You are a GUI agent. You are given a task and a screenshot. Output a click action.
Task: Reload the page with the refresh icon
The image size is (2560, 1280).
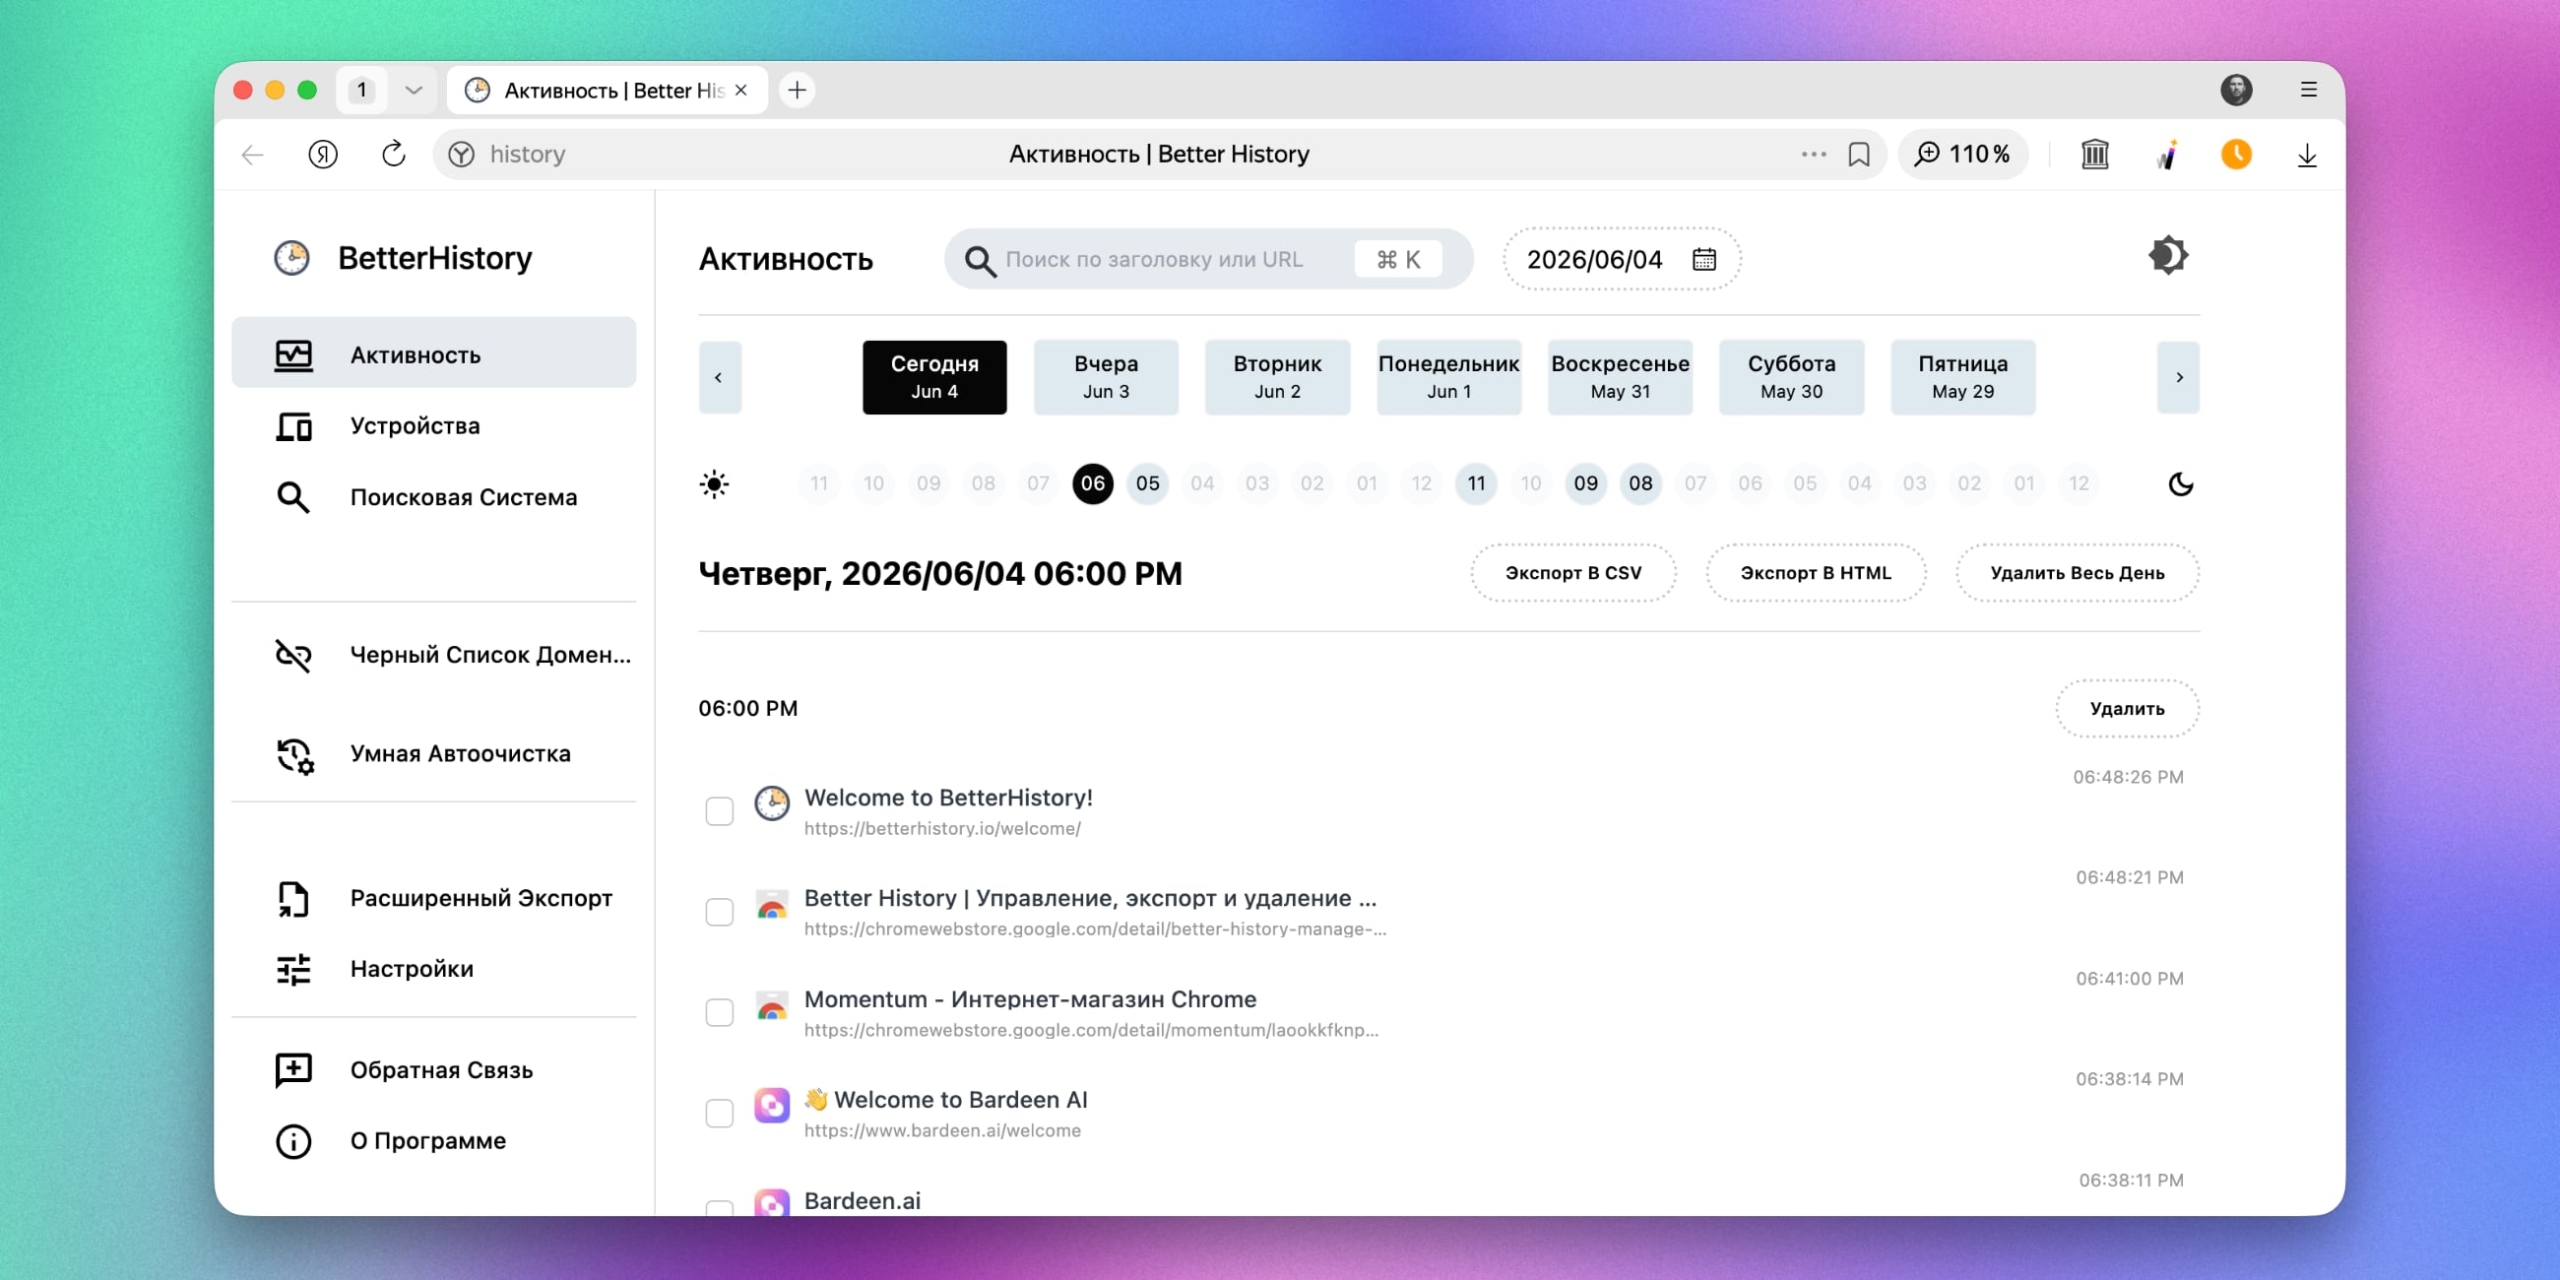coord(393,154)
